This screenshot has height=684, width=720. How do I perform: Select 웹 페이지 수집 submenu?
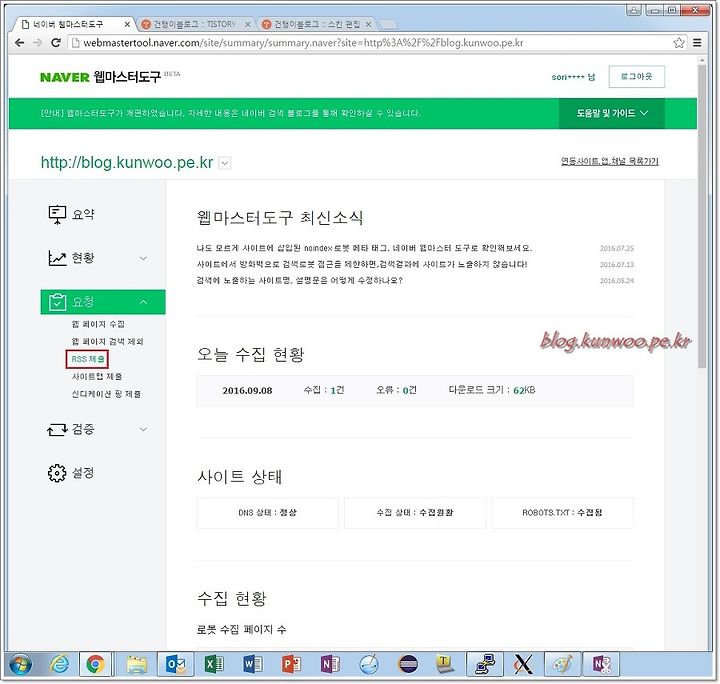(98, 324)
